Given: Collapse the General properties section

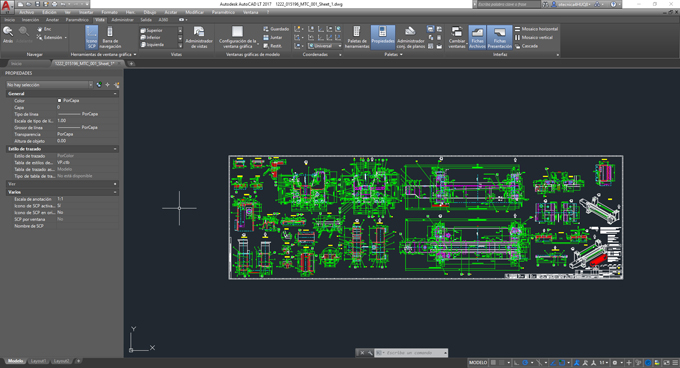Looking at the screenshot, I should (x=115, y=94).
